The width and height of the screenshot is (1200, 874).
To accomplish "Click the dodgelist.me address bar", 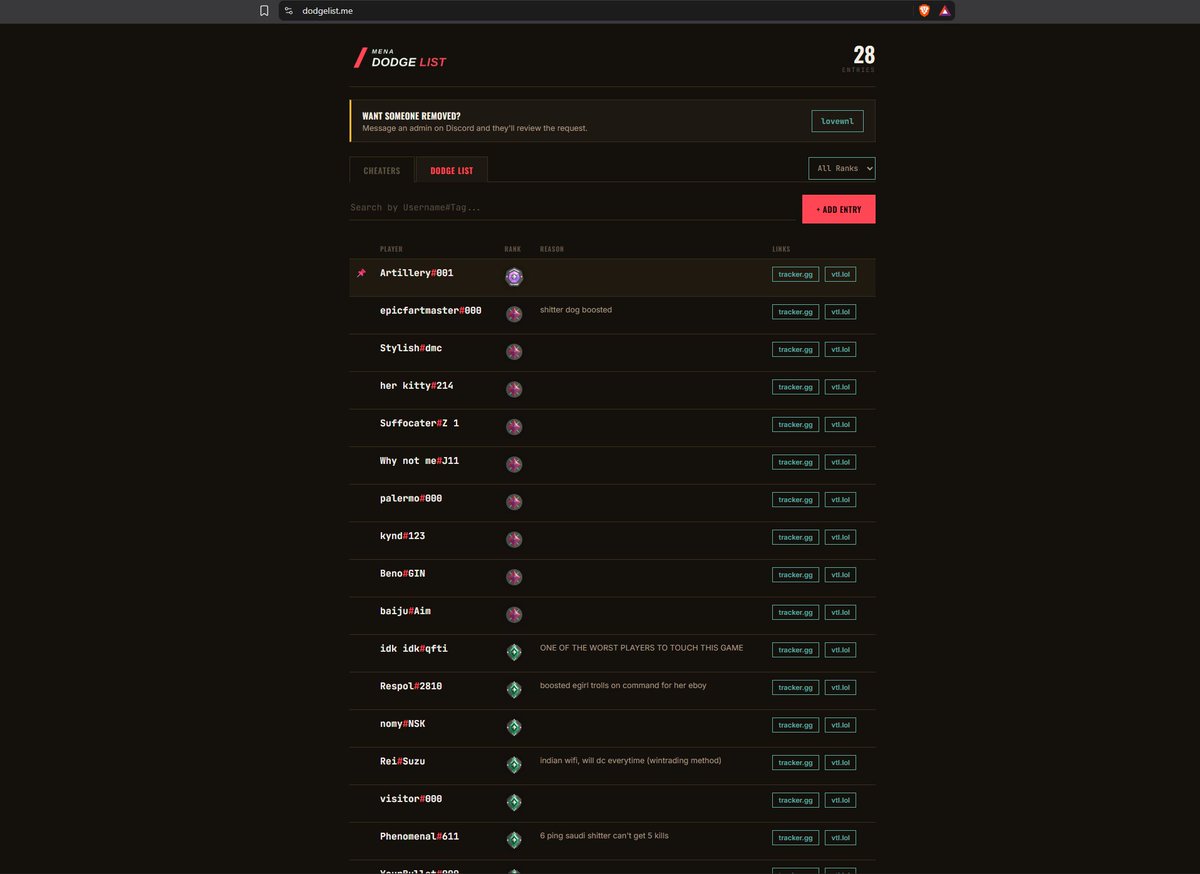I will 616,11.
